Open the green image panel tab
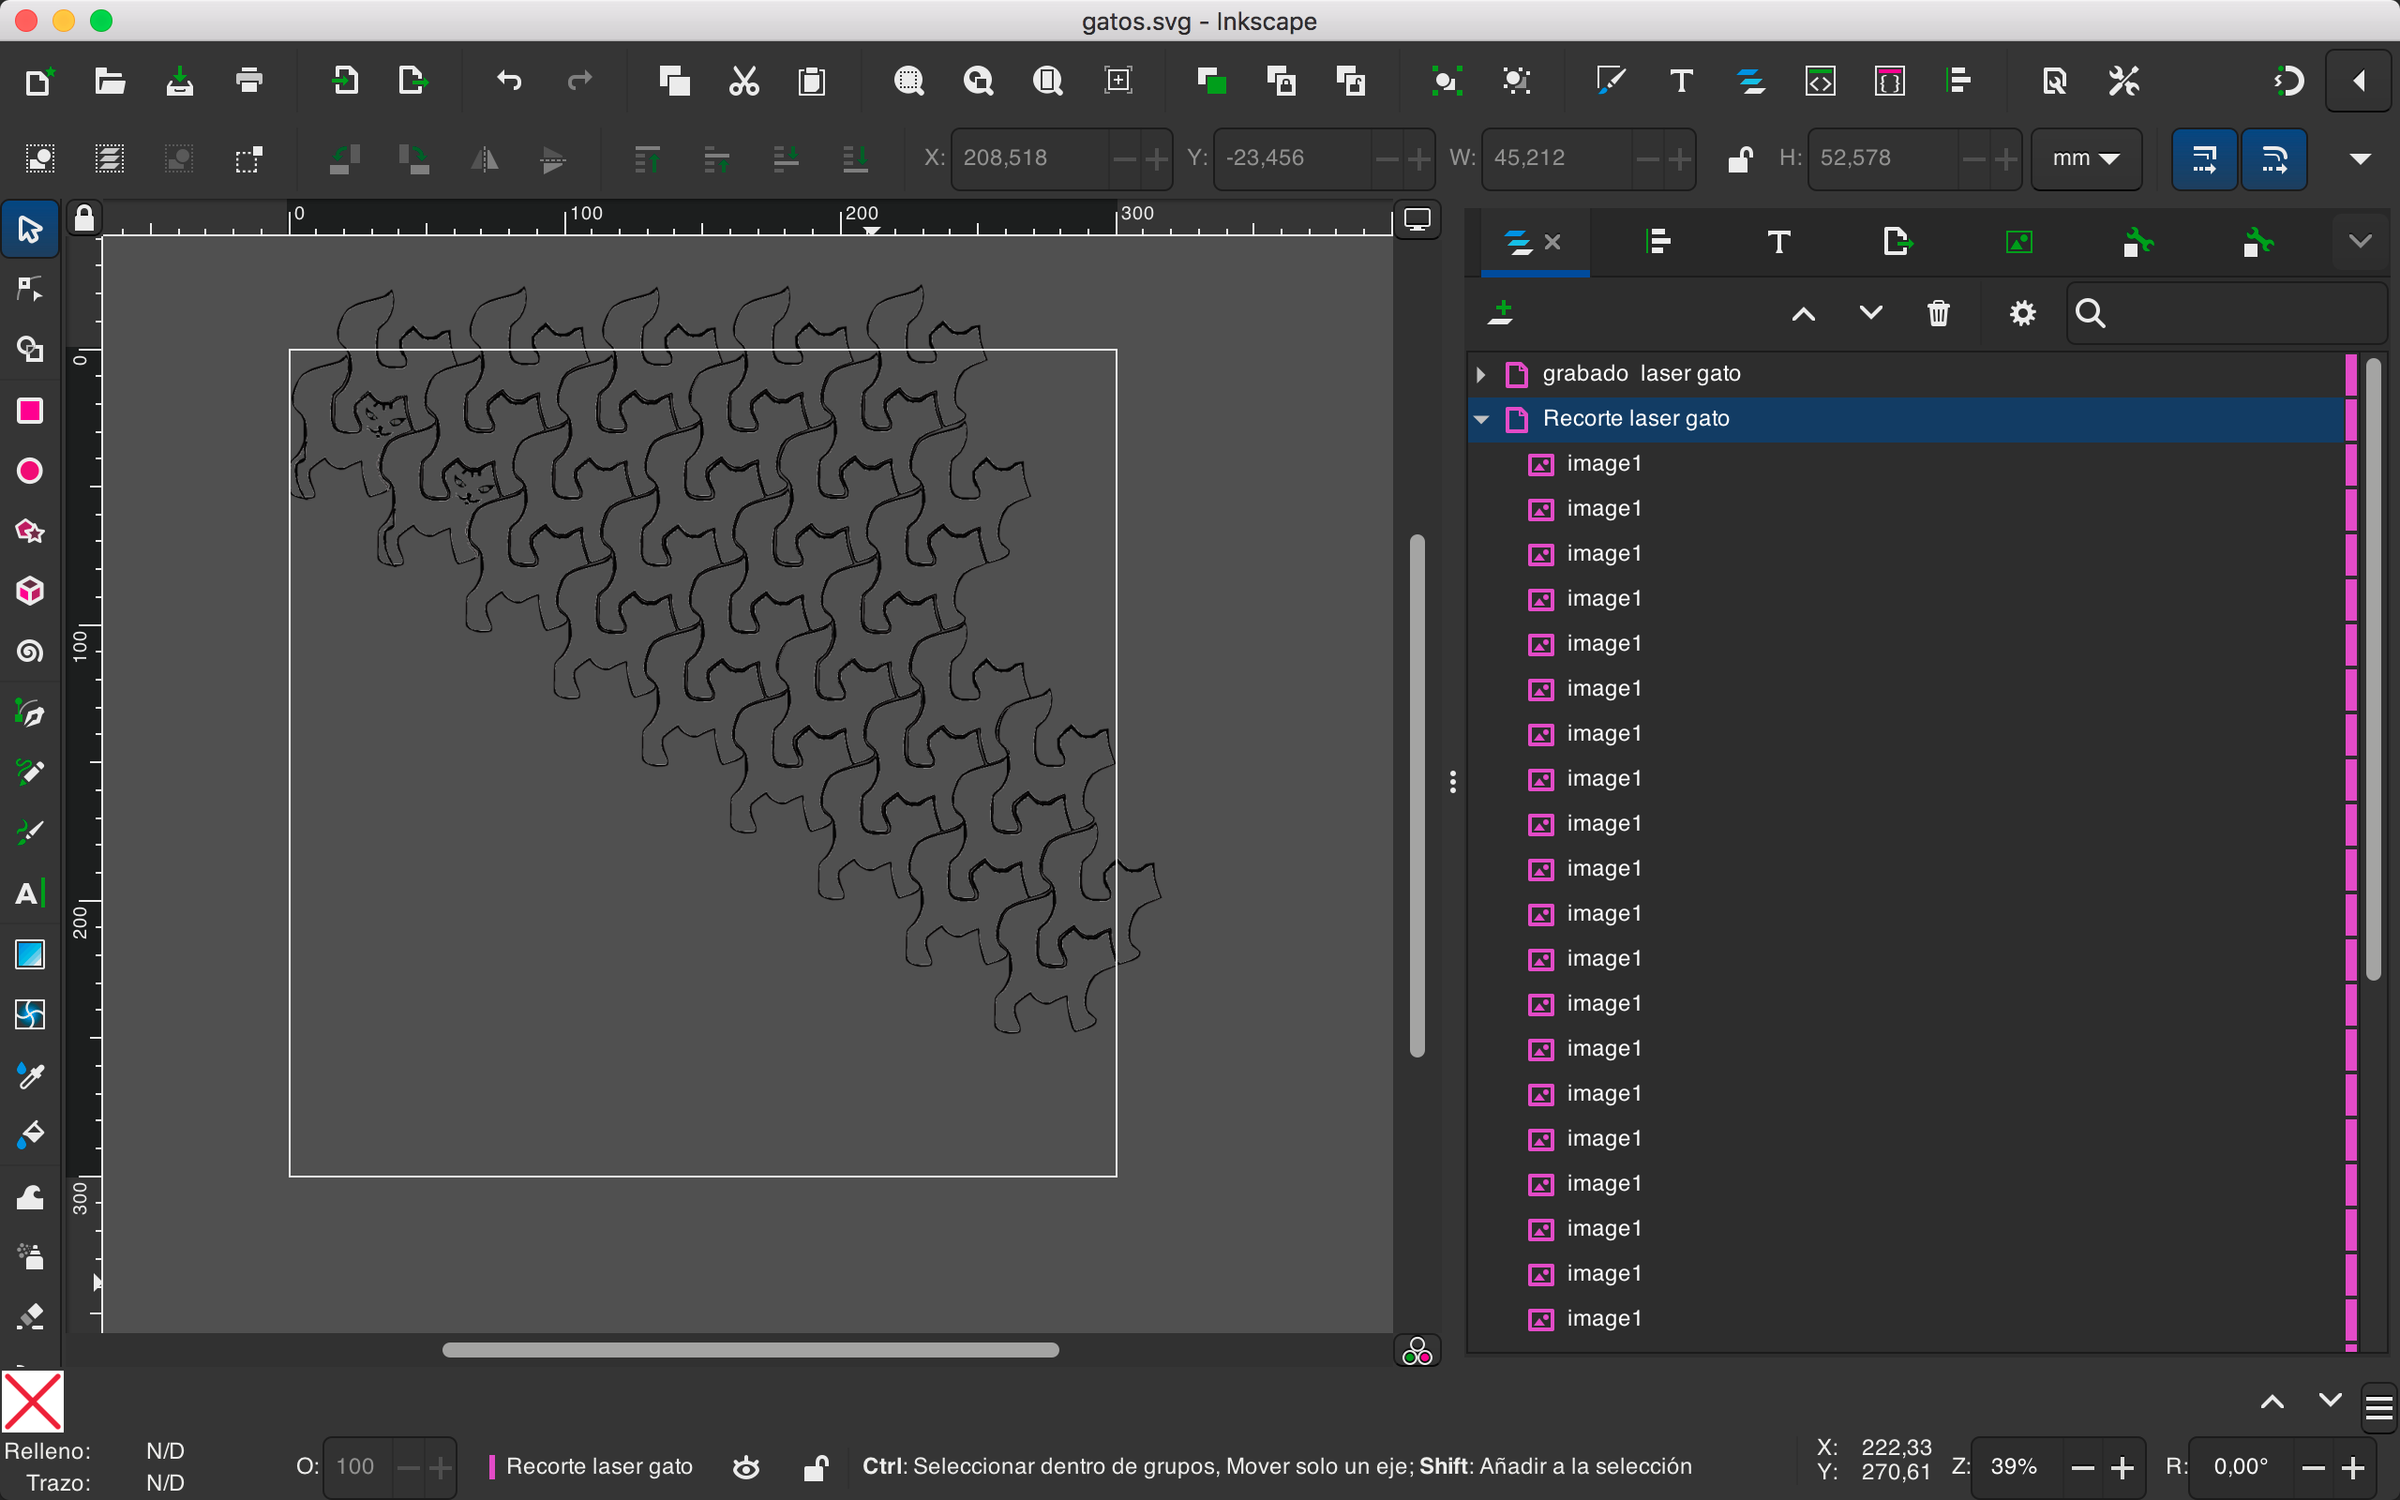 pos(2018,241)
